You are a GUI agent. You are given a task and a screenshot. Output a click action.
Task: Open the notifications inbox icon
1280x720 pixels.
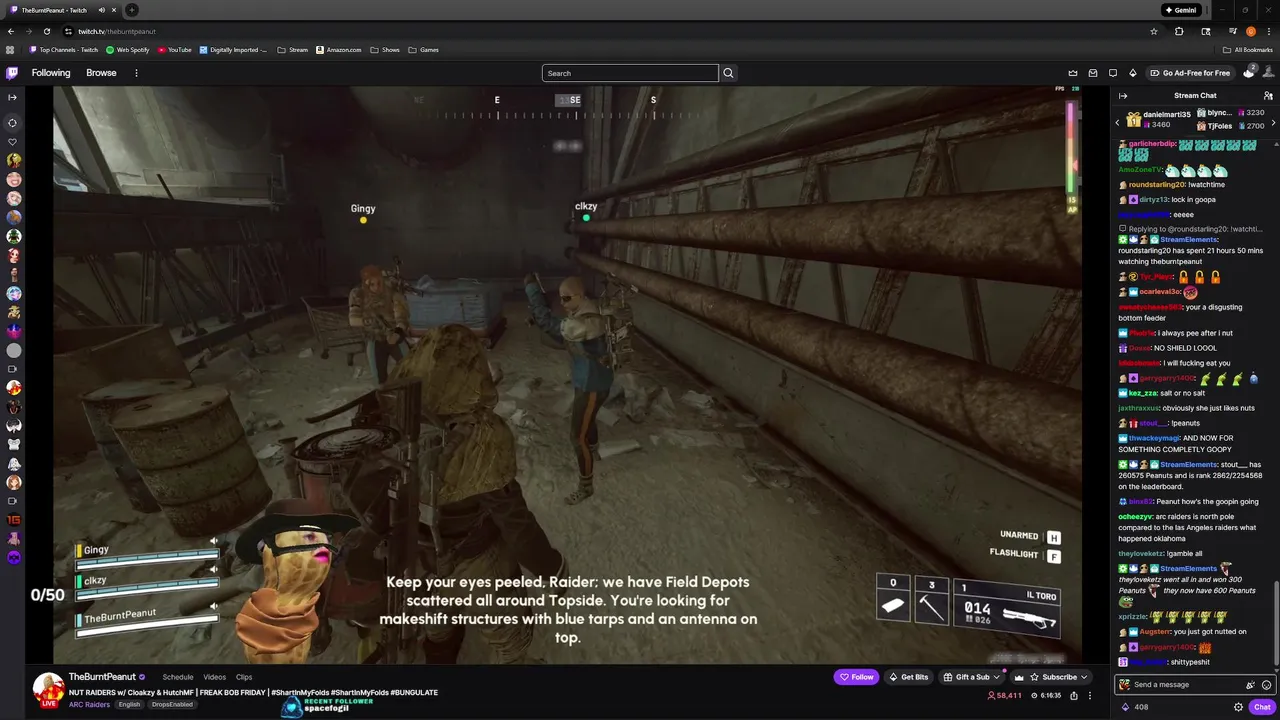click(1093, 73)
